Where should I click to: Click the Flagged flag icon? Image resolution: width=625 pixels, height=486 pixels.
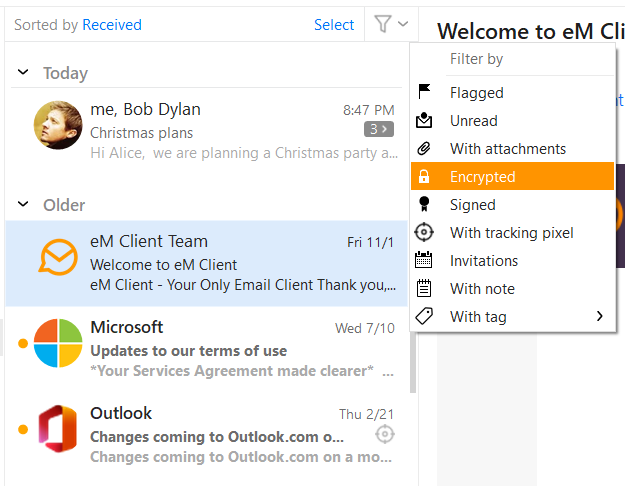[424, 92]
